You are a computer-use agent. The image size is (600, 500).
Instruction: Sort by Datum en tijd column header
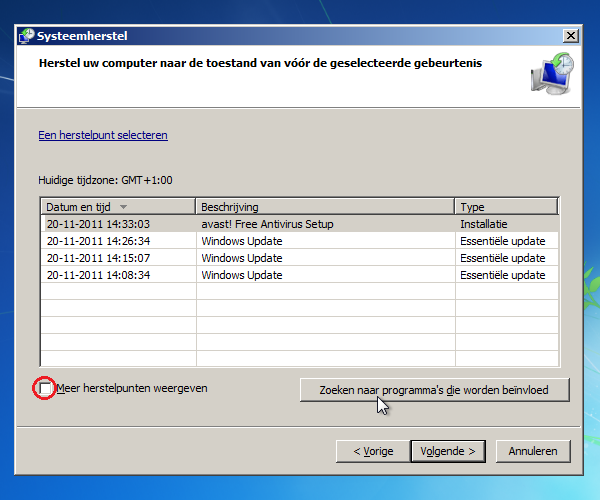[118, 207]
